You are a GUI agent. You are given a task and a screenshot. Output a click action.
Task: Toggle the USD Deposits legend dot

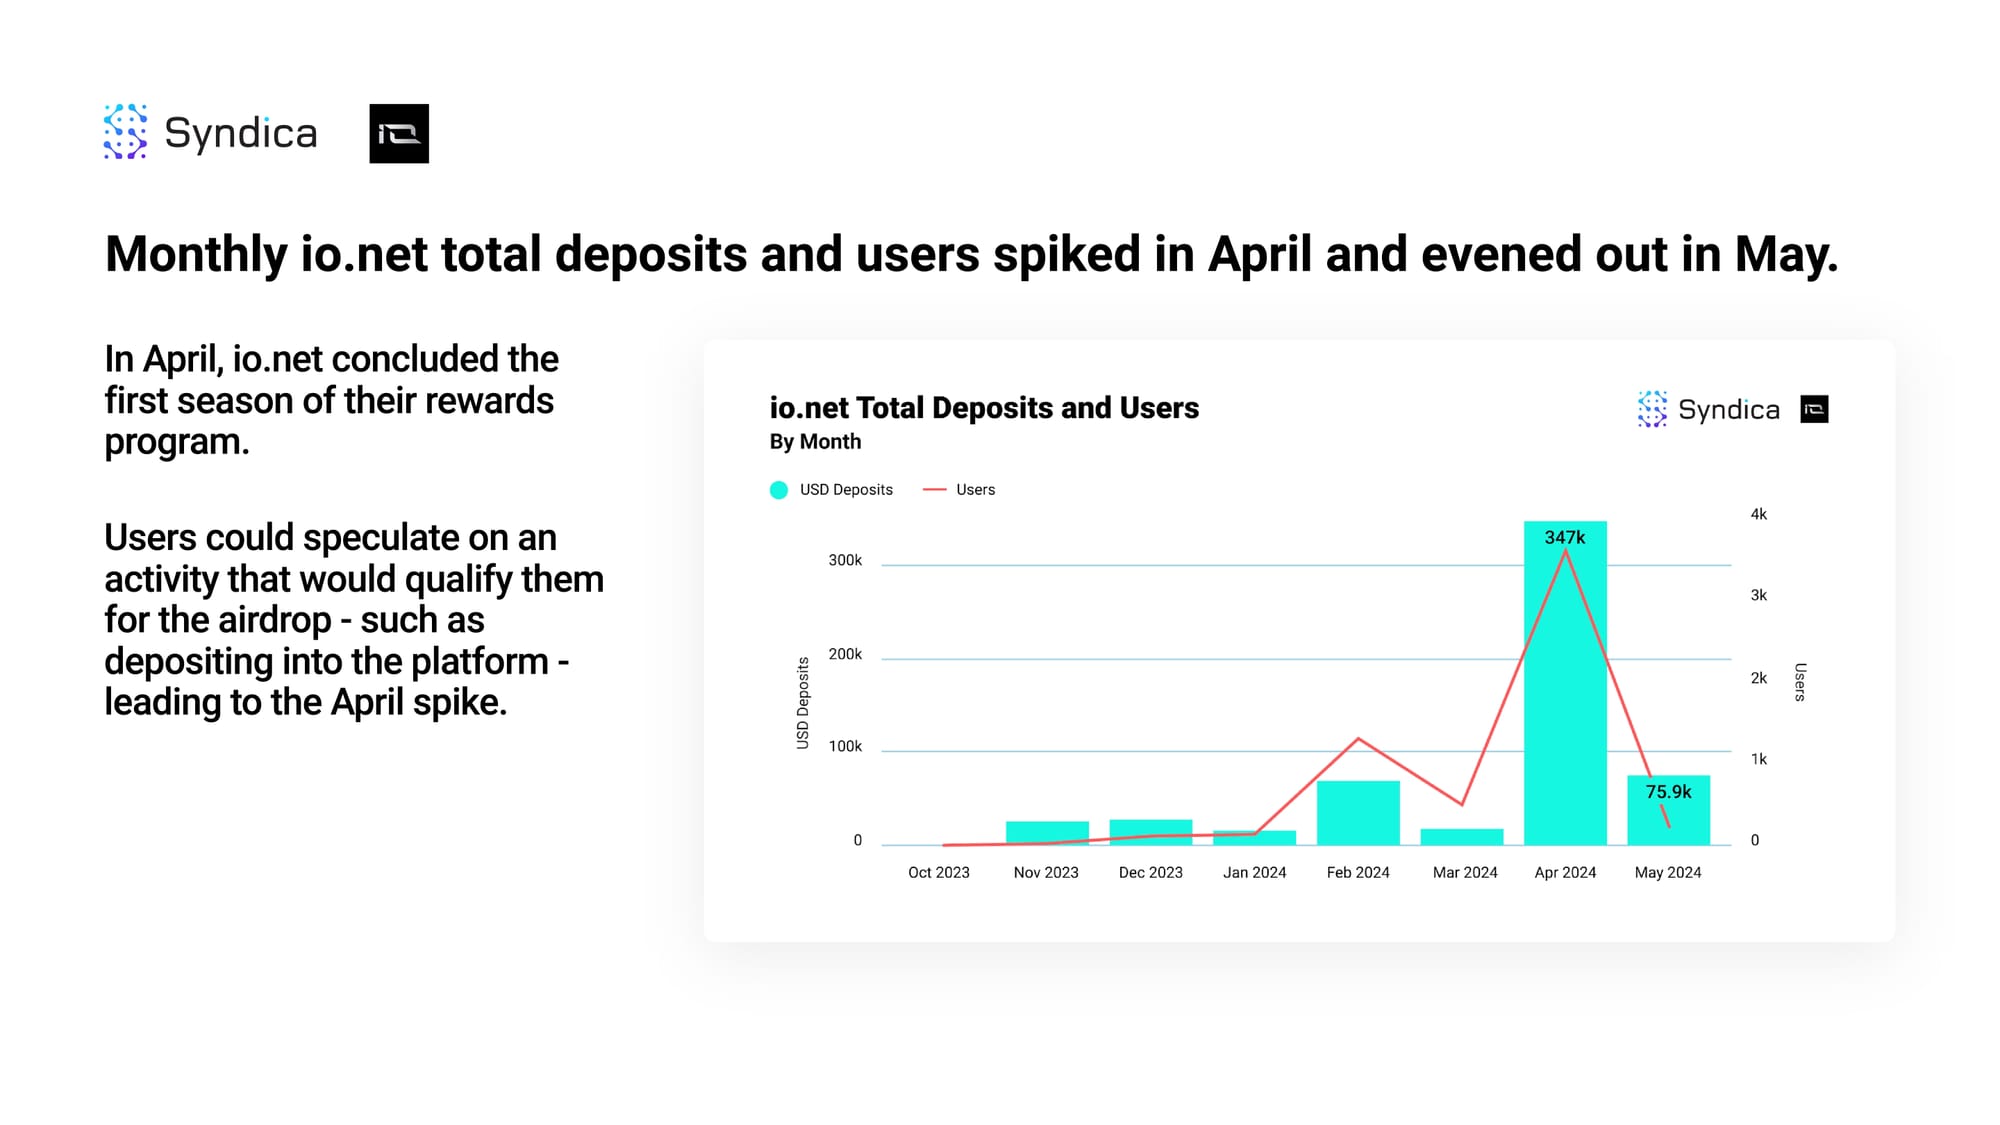point(779,490)
